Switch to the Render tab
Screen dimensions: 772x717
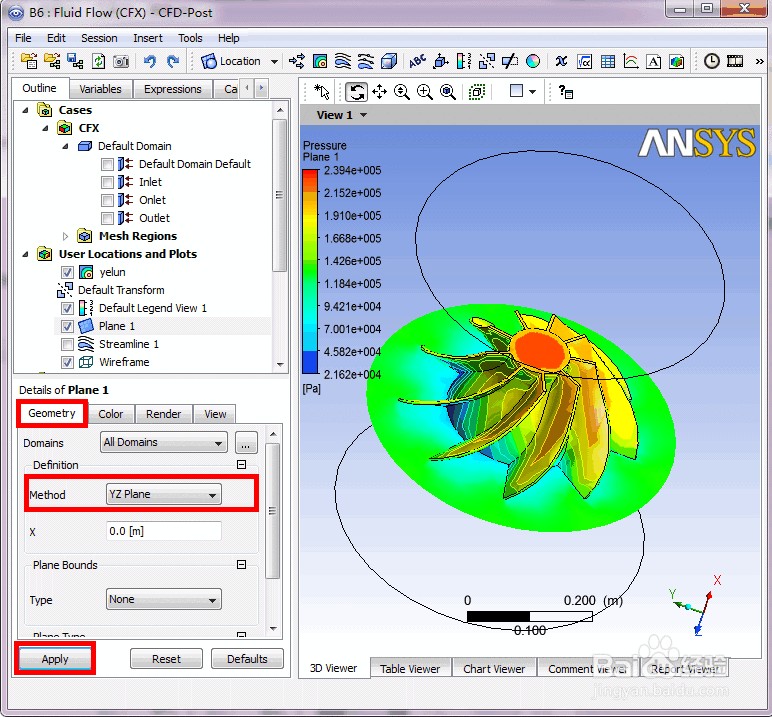pos(163,414)
